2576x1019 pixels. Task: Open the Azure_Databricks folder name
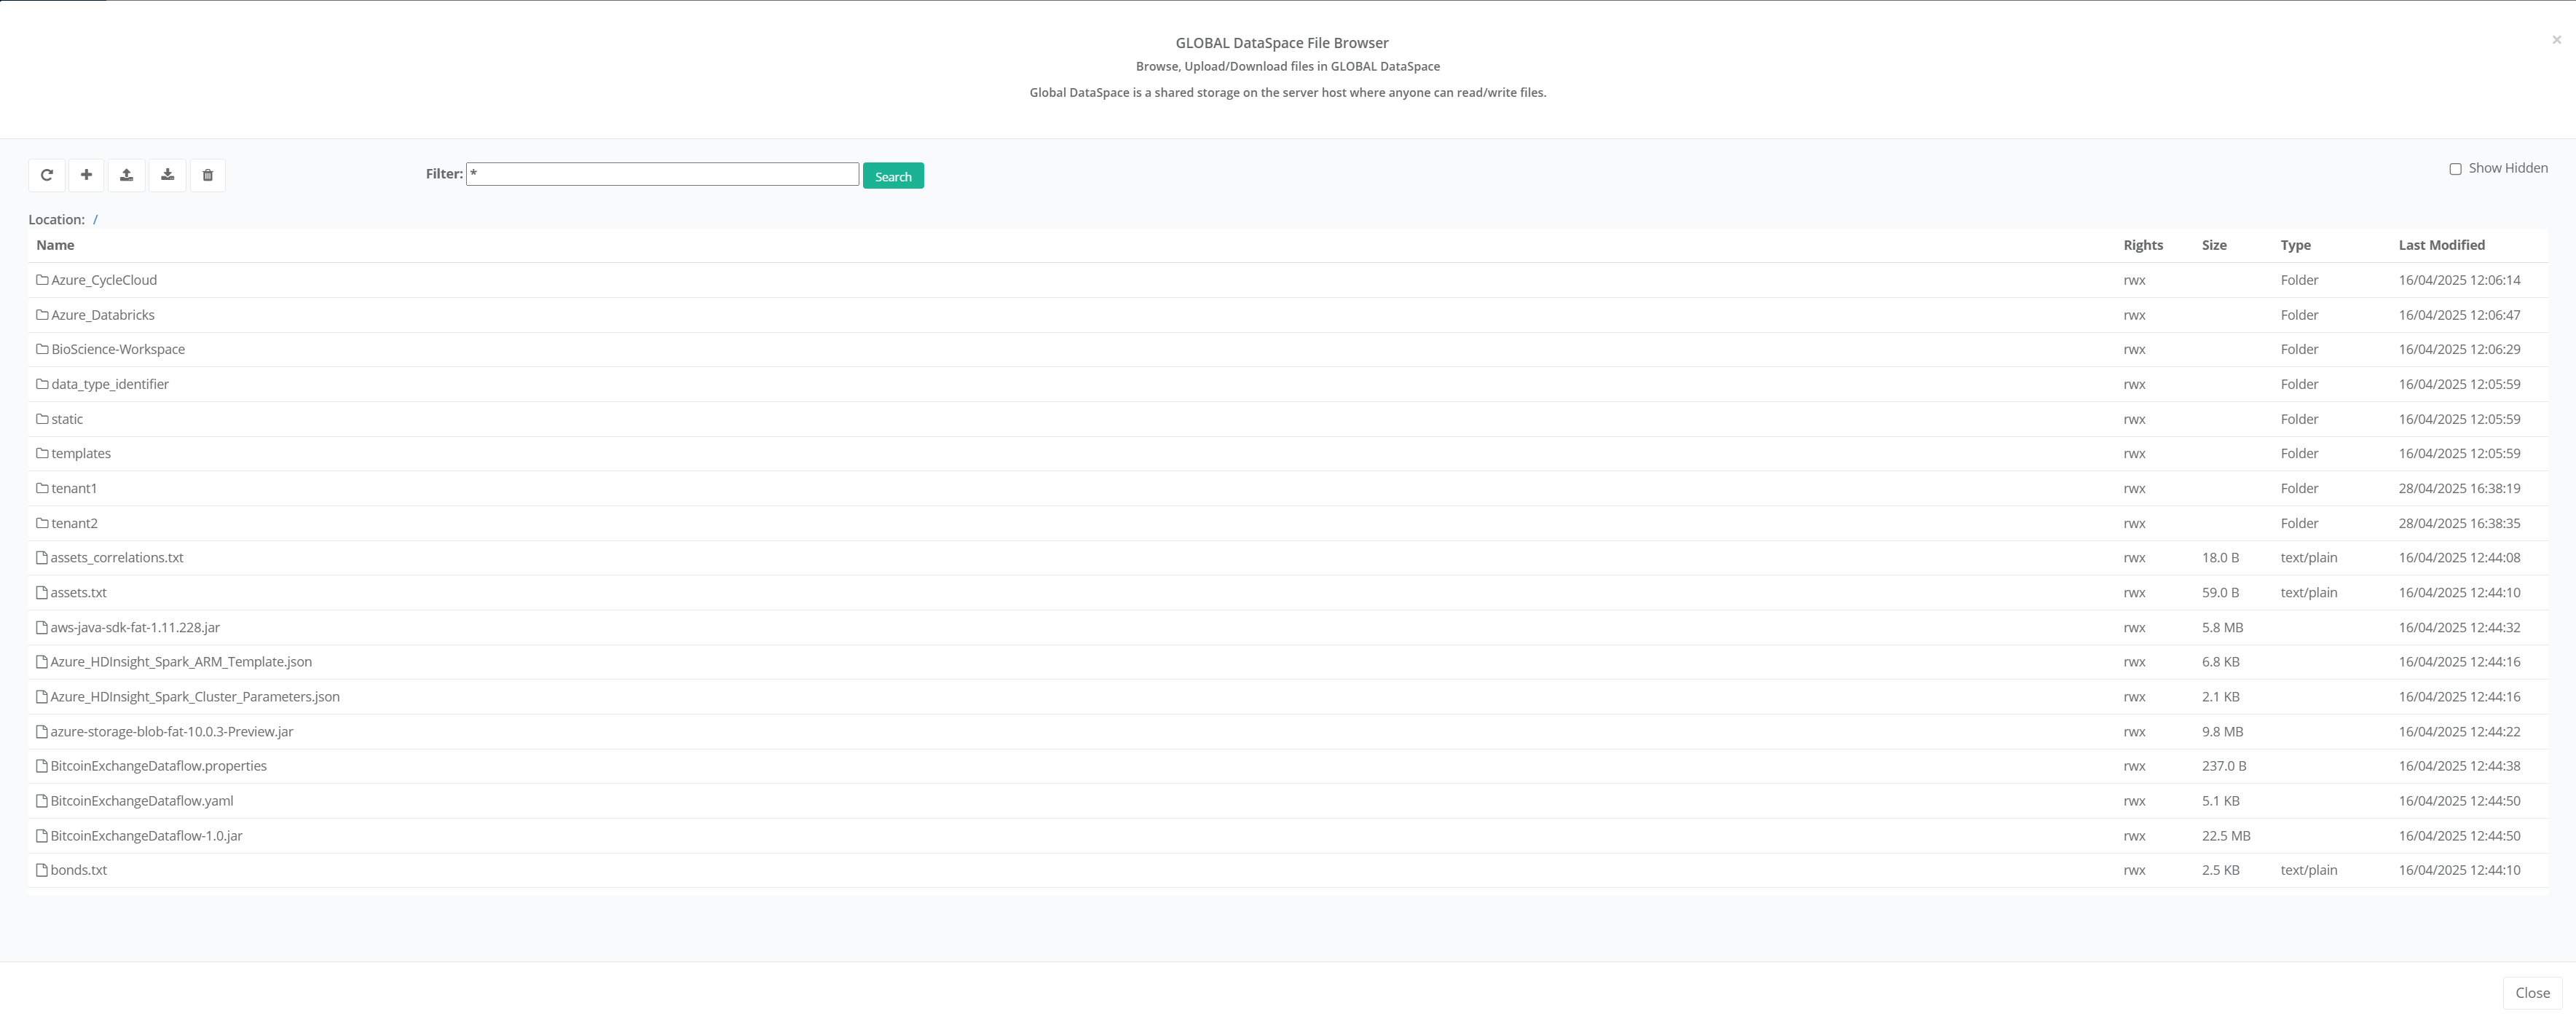[x=103, y=315]
